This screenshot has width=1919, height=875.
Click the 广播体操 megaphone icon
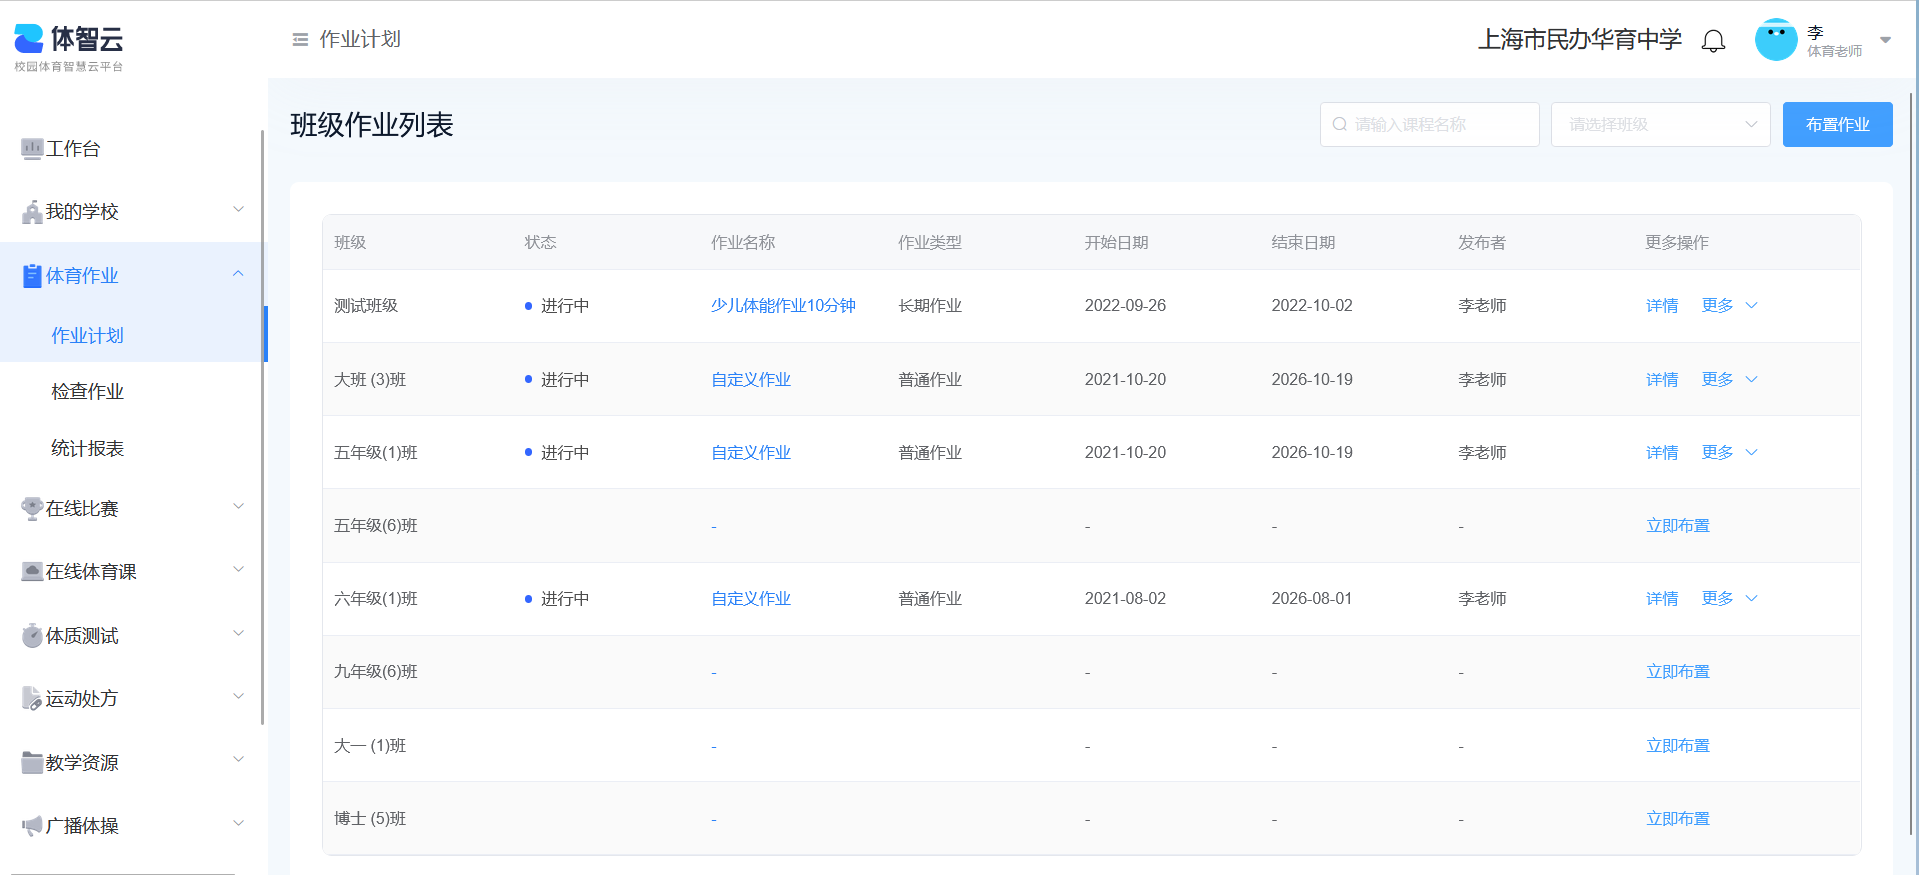(x=32, y=826)
